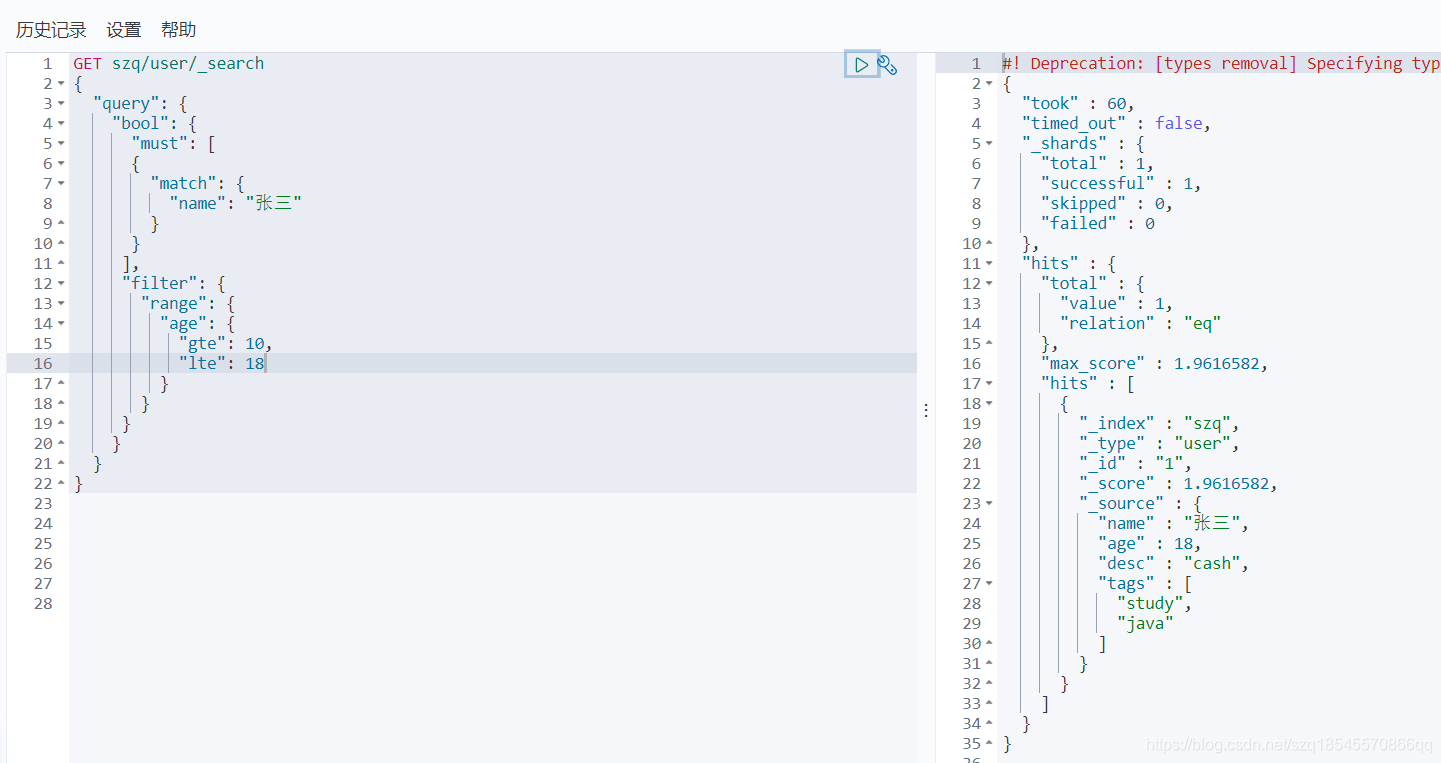The image size is (1441, 763).
Task: Click the "_type" : "user" line
Action: tap(1160, 443)
